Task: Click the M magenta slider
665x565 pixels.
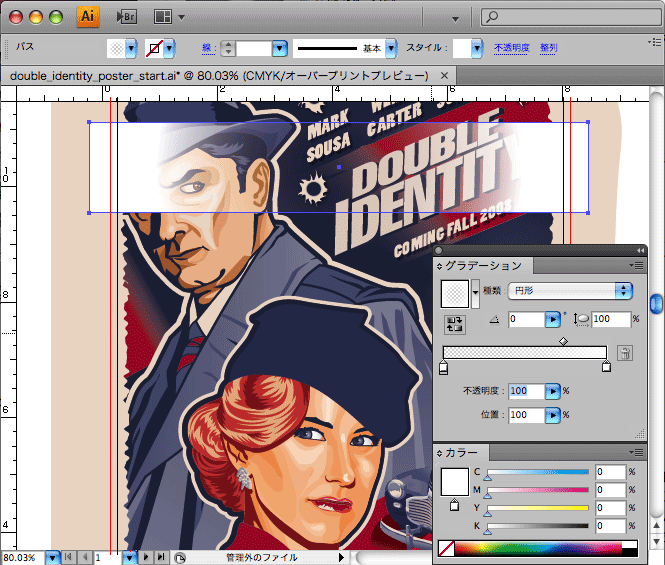Action: click(x=538, y=490)
